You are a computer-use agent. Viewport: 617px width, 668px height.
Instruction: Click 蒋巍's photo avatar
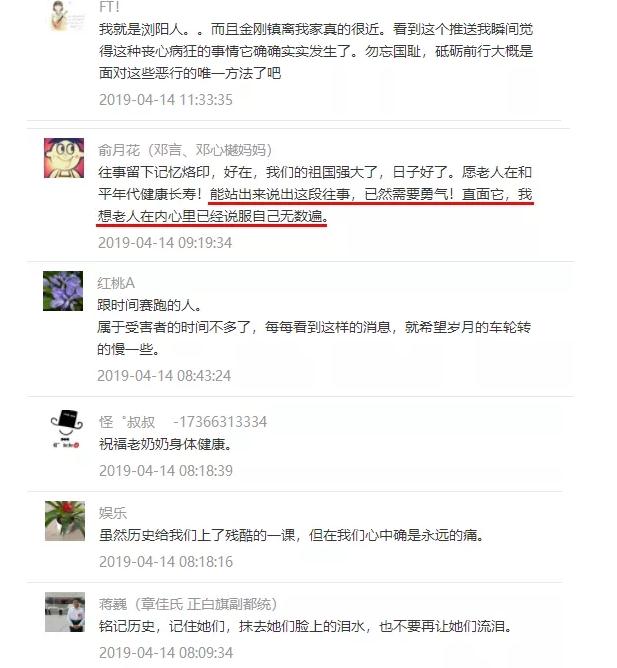pyautogui.click(x=65, y=612)
